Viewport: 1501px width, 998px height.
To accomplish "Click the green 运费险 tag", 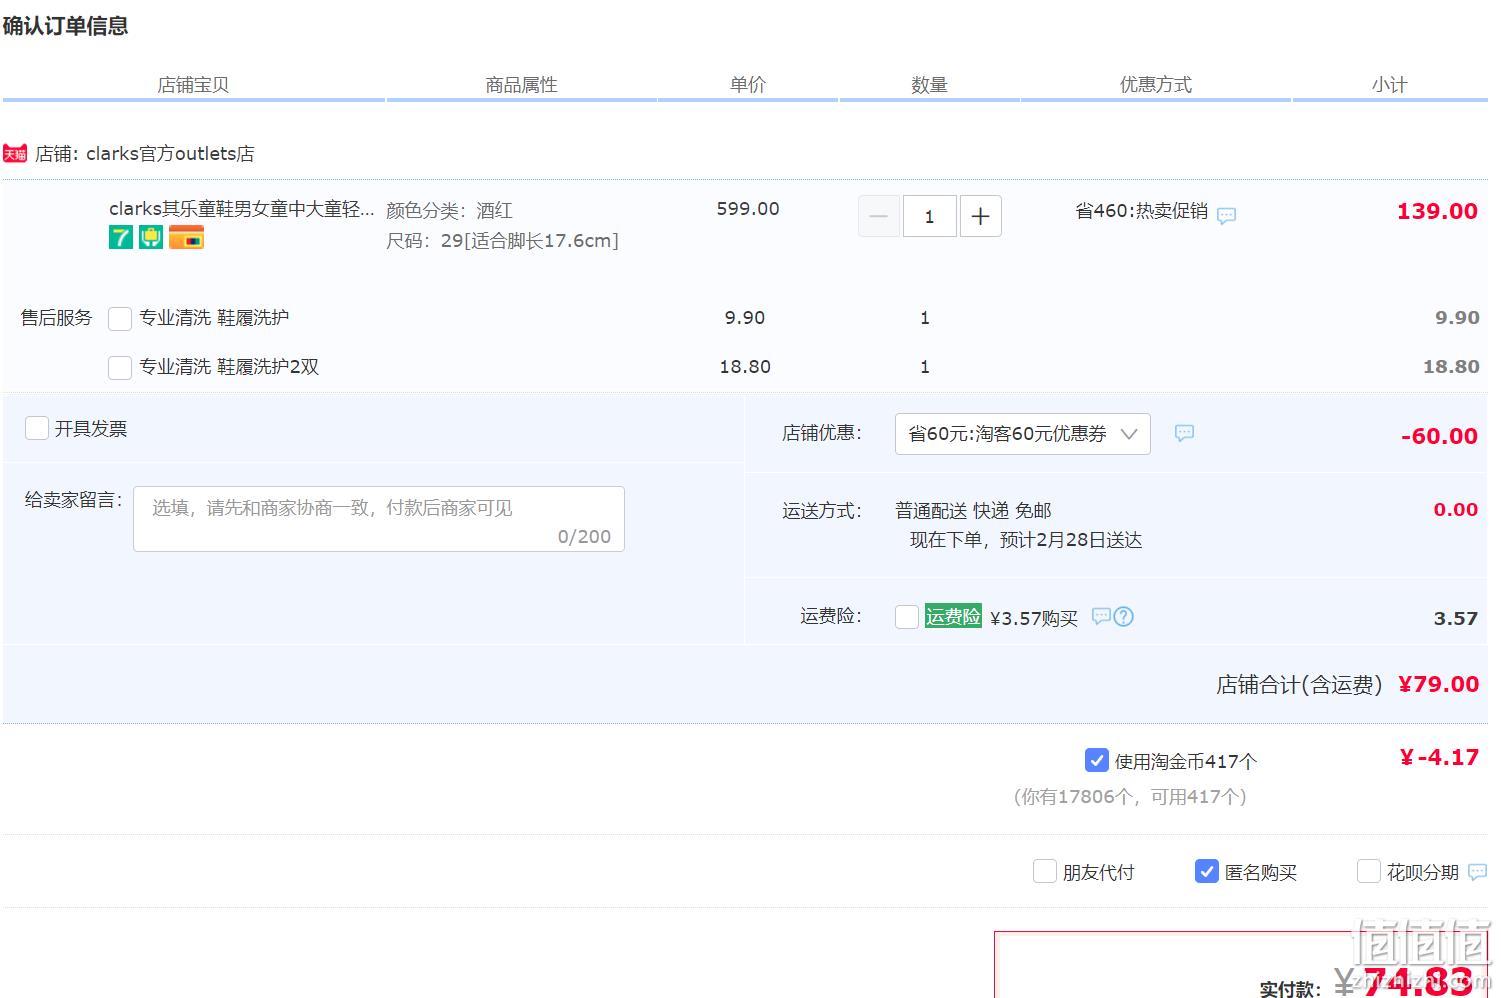I will click(x=953, y=616).
